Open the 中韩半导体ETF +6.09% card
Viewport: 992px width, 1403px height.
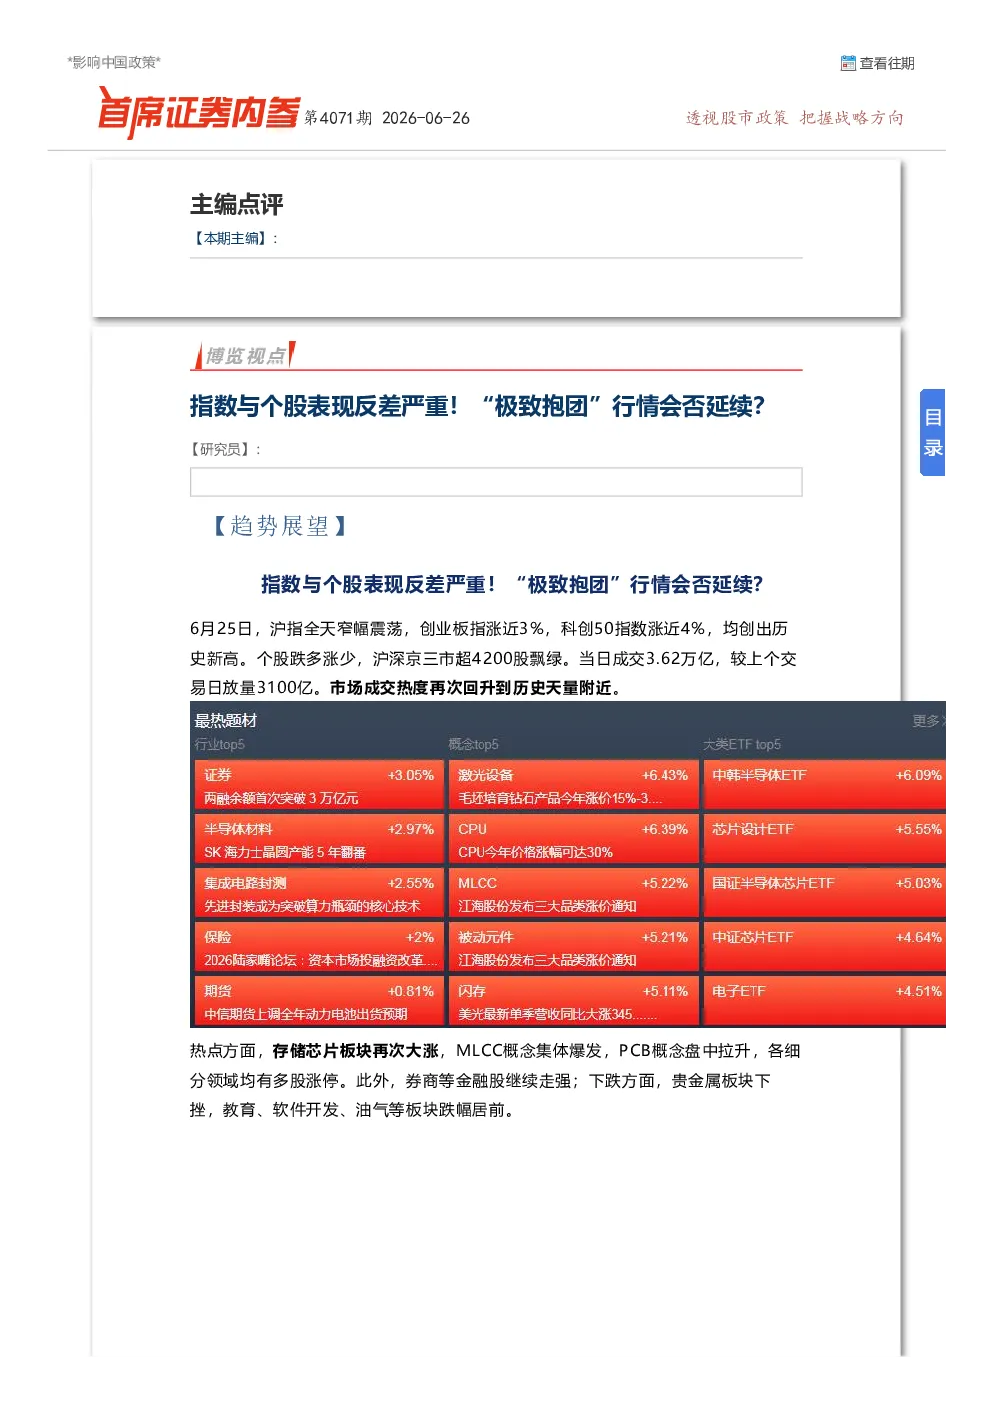coord(825,785)
